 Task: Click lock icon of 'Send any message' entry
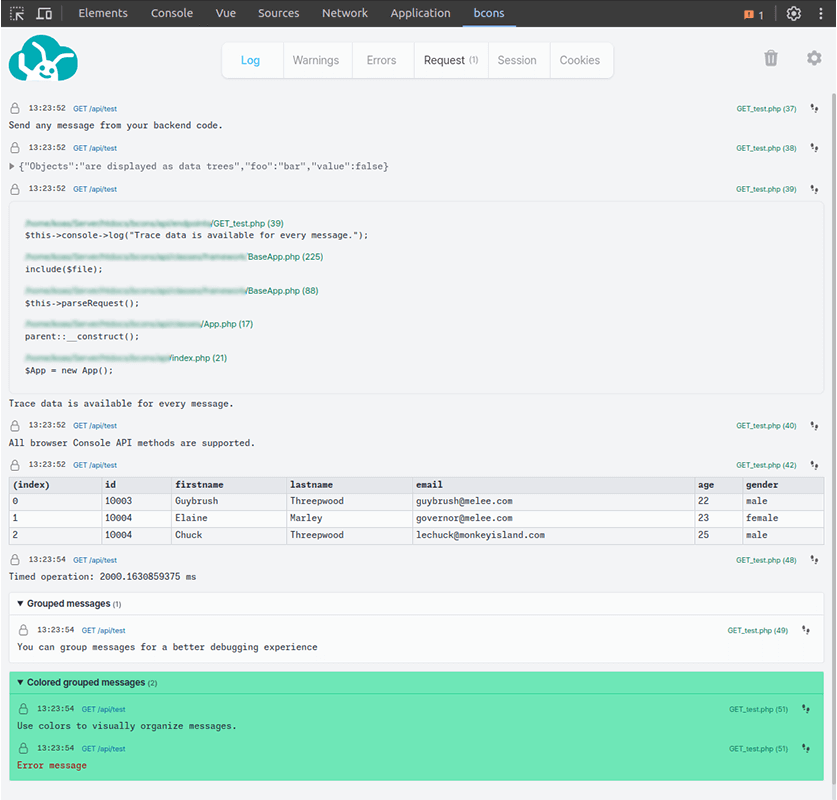[15, 108]
